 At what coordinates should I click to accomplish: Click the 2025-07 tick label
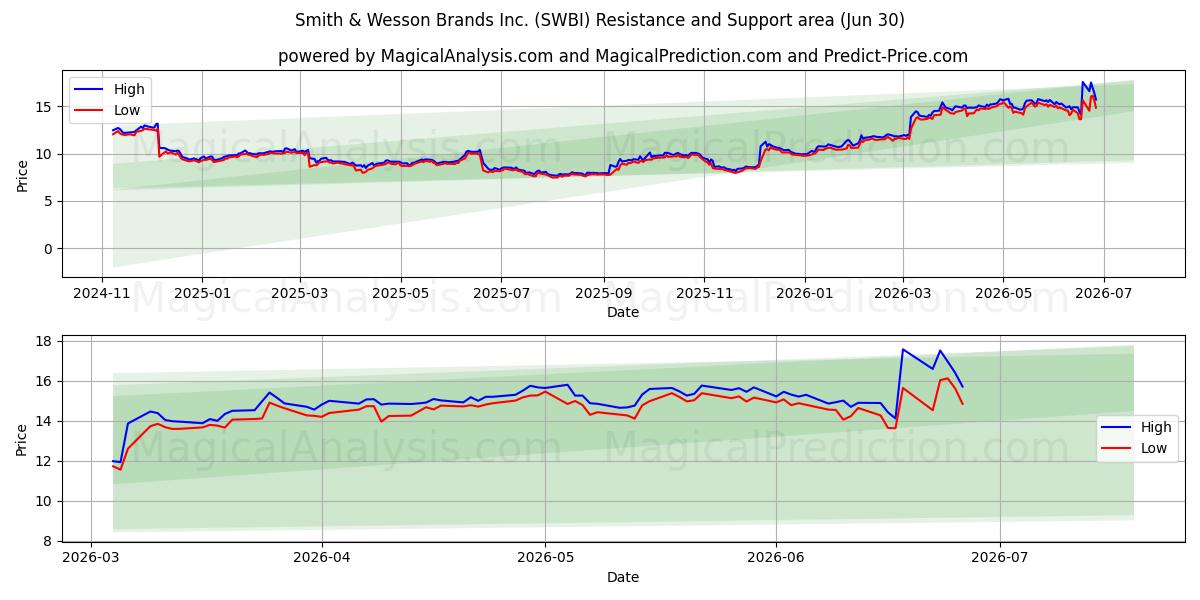tap(500, 293)
